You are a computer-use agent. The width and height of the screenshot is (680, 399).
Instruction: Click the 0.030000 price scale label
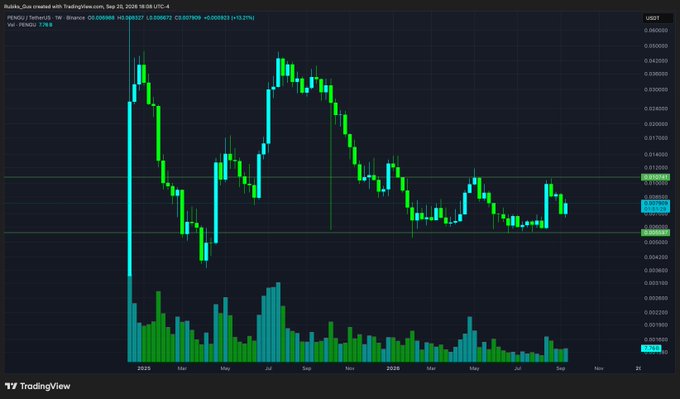(x=655, y=90)
